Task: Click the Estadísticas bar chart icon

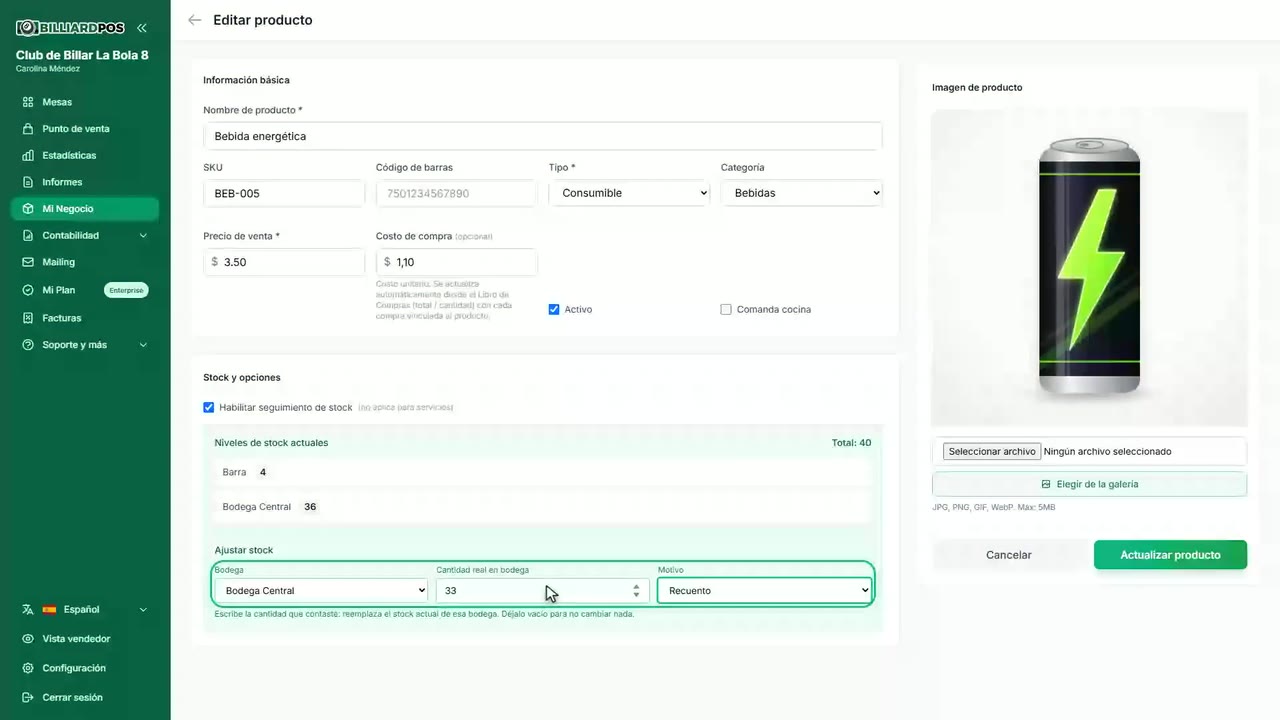Action: [28, 156]
